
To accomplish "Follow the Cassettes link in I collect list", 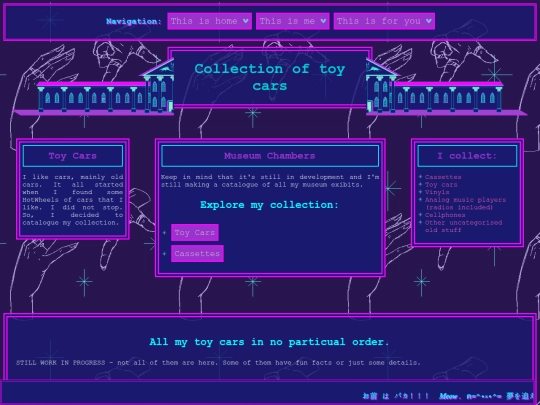I will point(443,177).
